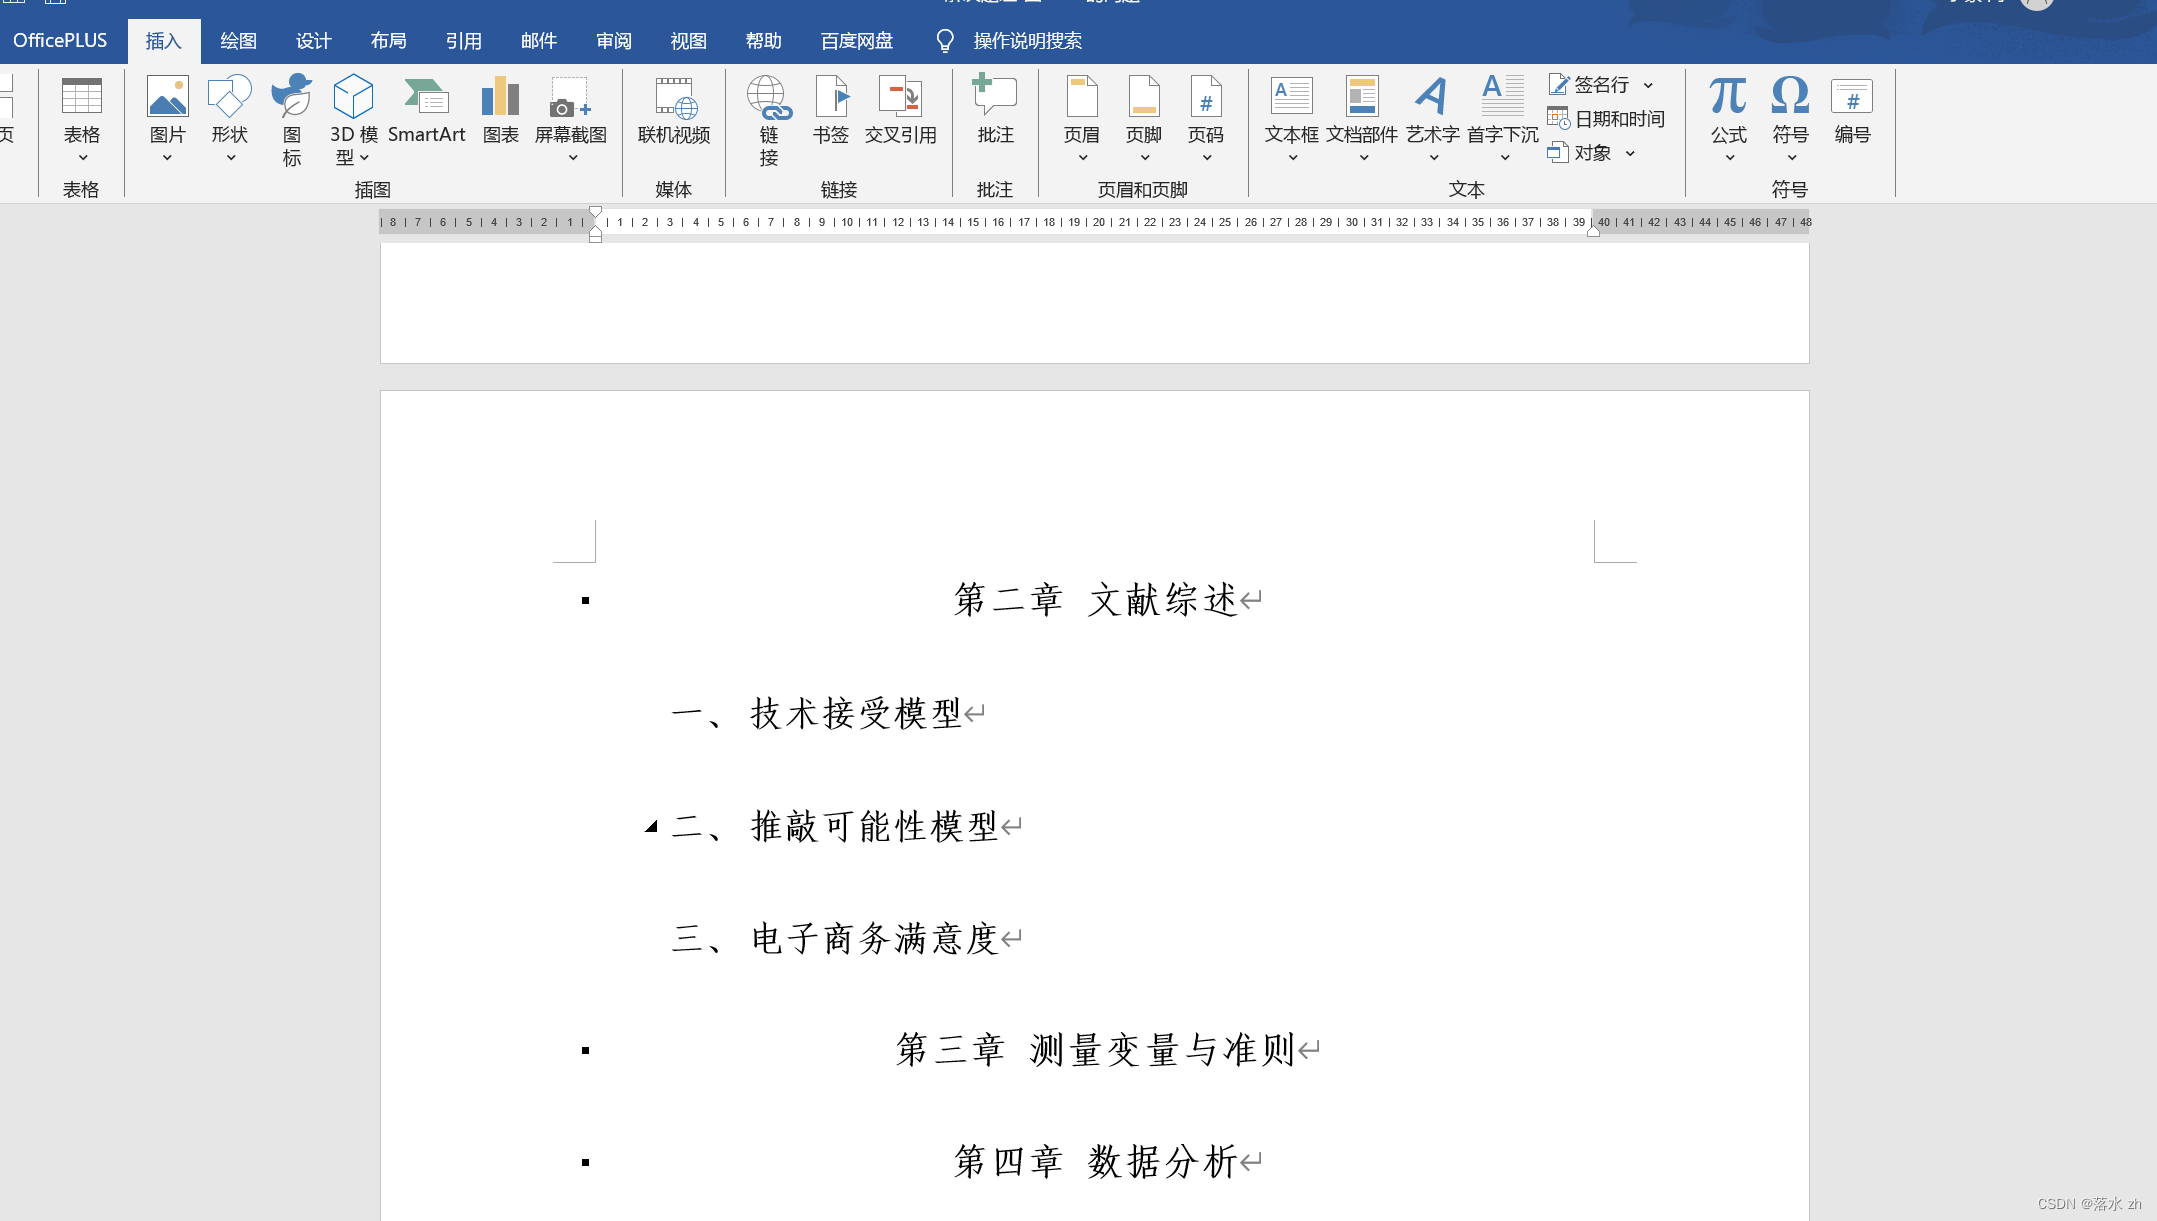Expand the 页眉 dropdown arrow
2157x1221 pixels.
pos(1083,157)
